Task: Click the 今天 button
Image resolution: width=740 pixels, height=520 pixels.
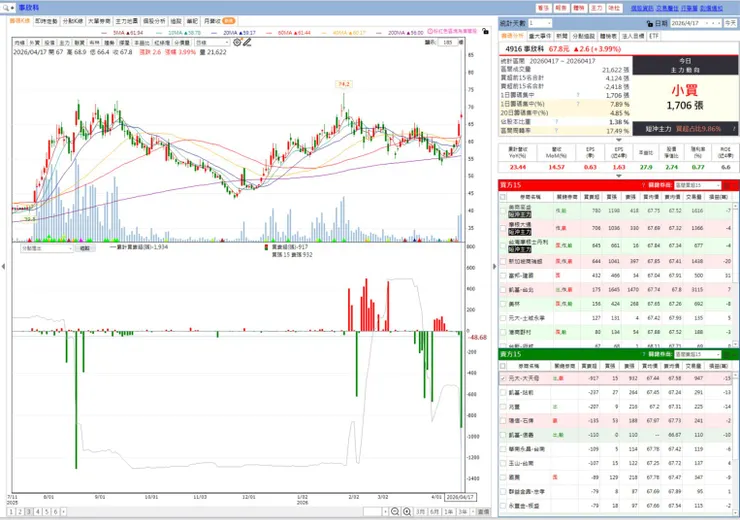Action: (730, 23)
